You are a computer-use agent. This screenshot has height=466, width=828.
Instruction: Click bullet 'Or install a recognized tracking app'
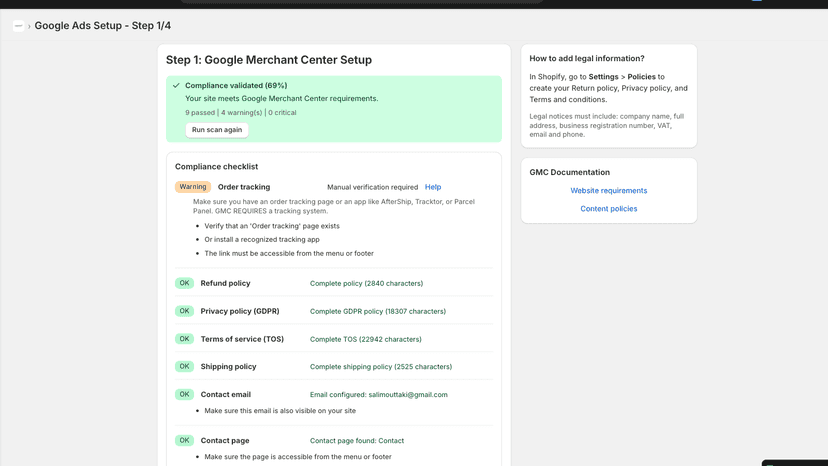tap(262, 239)
